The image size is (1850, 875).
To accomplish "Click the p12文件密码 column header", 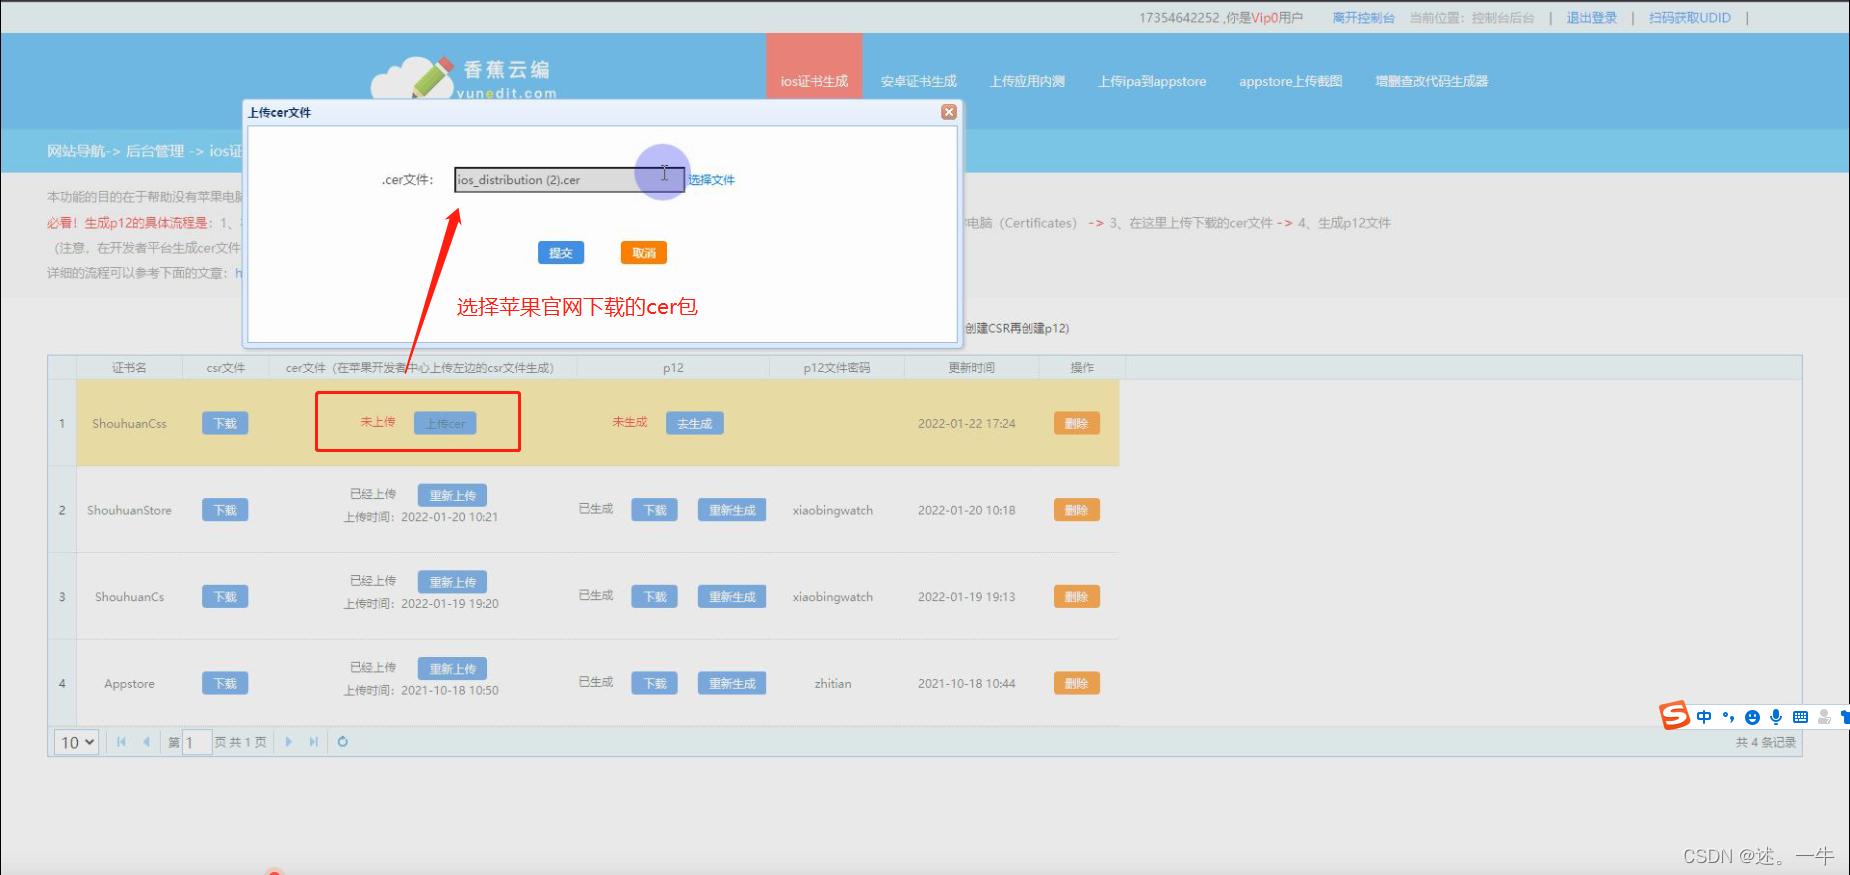I will tap(837, 368).
